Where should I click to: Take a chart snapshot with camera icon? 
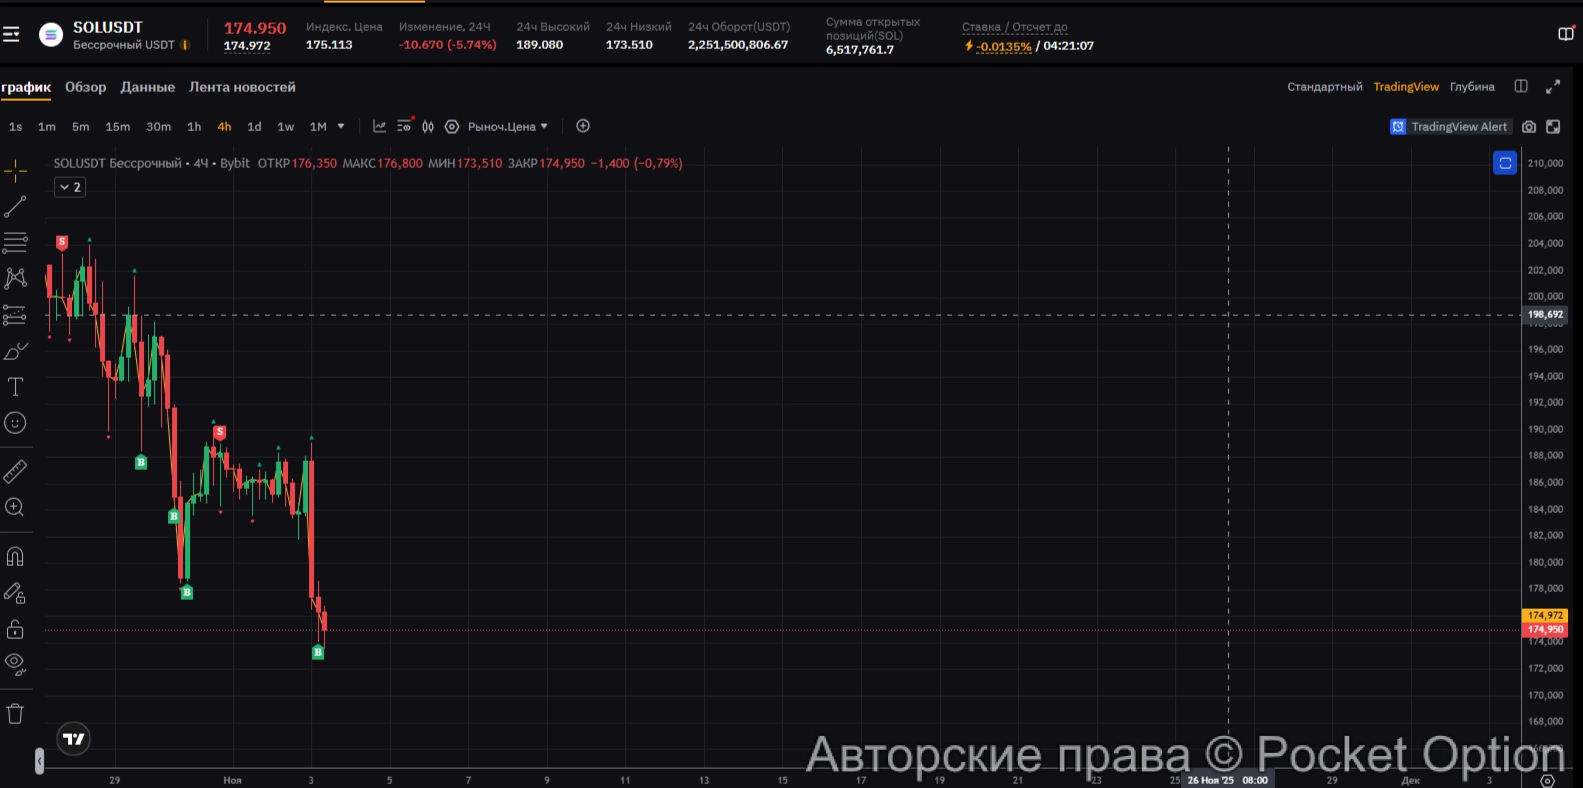1528,127
